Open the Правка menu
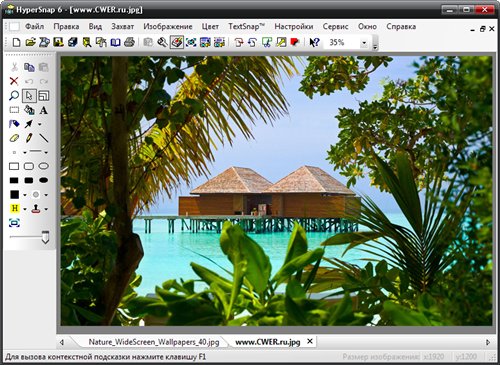Viewport: 500px width, 365px height. 66,26
